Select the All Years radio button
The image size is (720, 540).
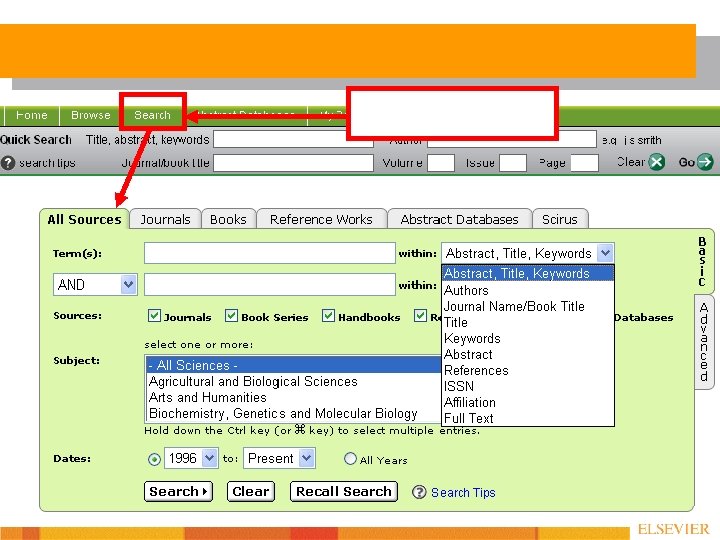point(350,459)
